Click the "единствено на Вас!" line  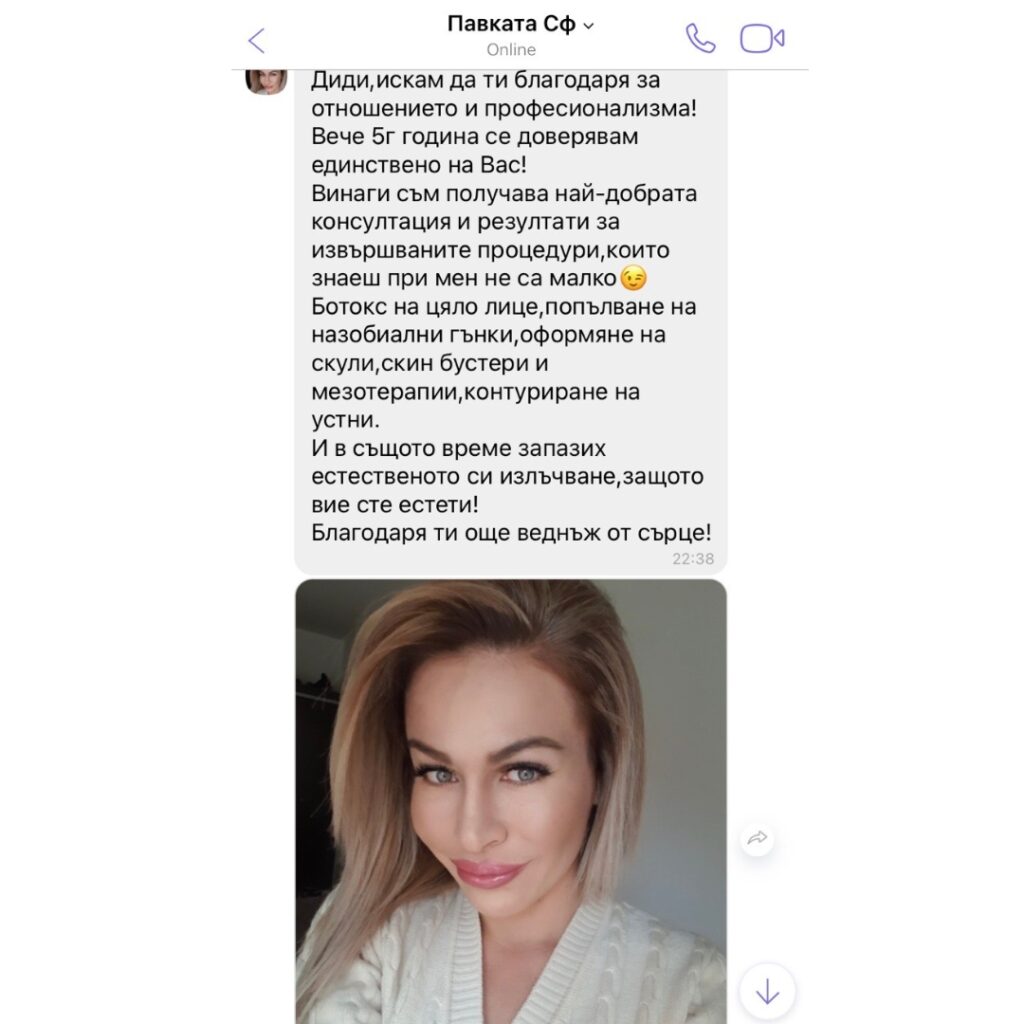(419, 165)
